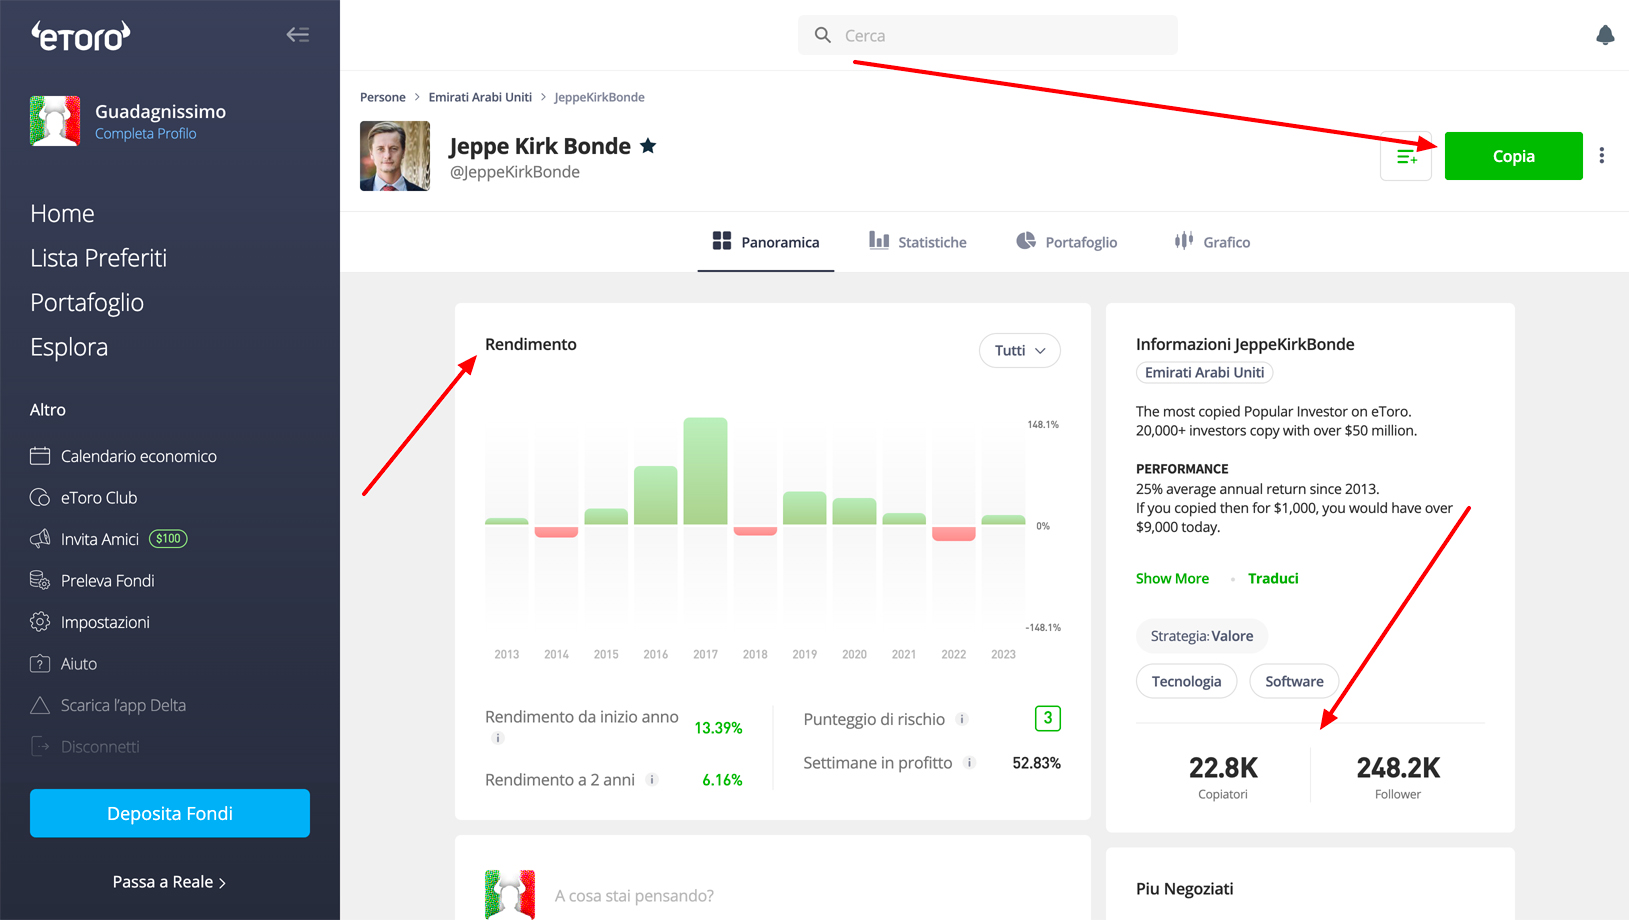Image resolution: width=1629 pixels, height=920 pixels.
Task: Click the 2017 performance bar in chart
Action: [705, 471]
